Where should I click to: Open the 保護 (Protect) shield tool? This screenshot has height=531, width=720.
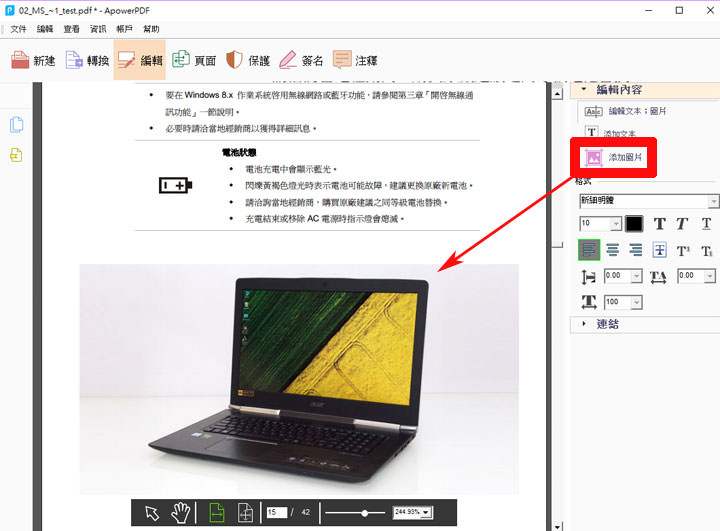248,60
